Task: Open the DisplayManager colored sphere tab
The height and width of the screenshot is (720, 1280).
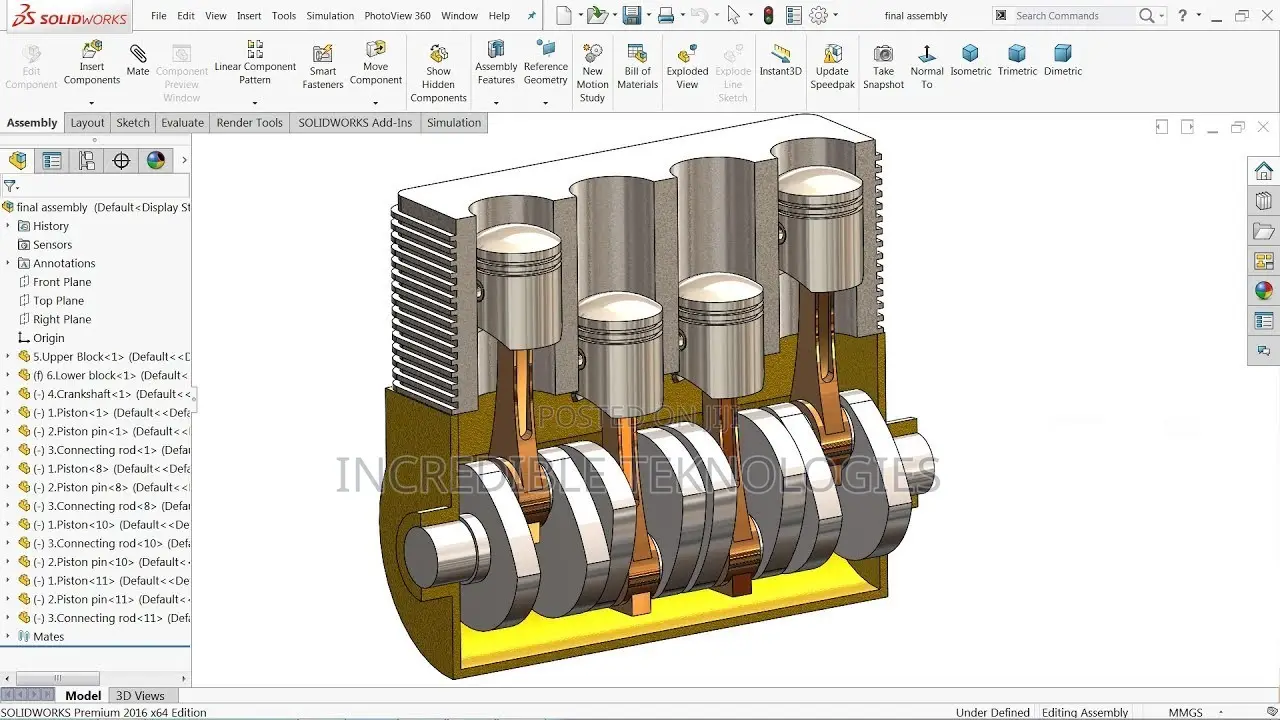Action: tap(156, 160)
